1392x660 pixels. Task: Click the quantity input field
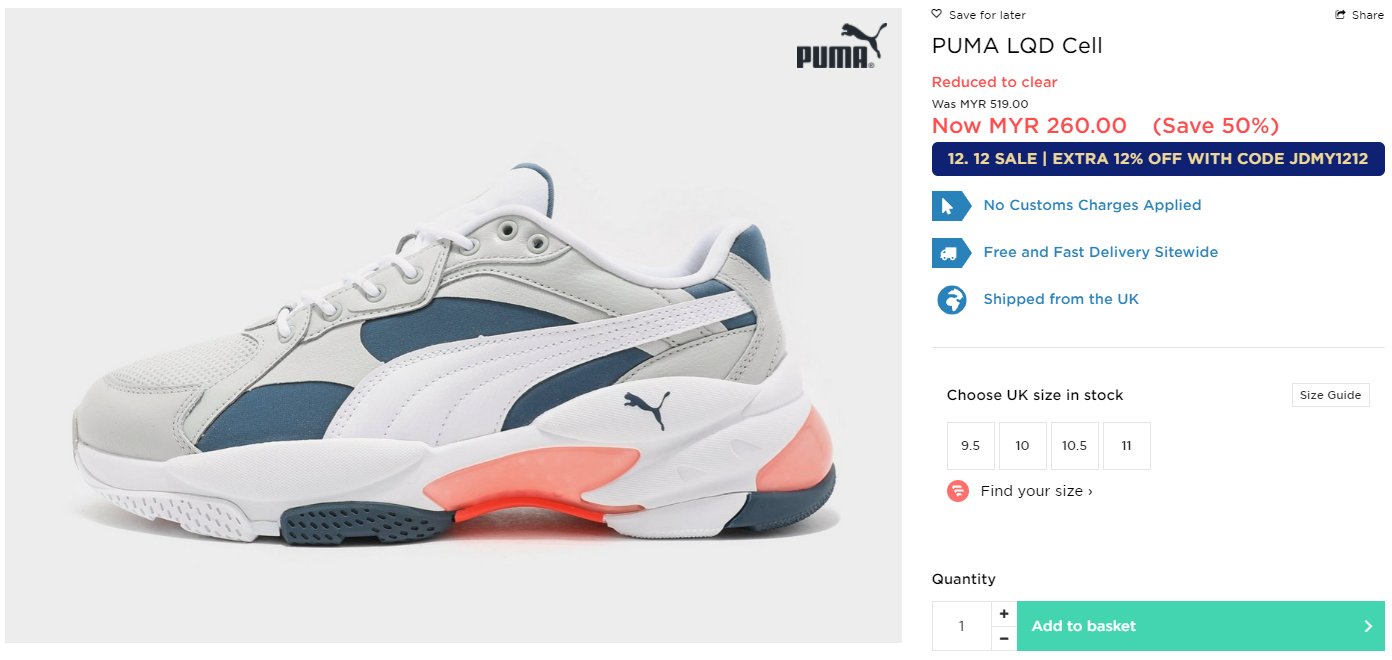pyautogui.click(x=962, y=626)
